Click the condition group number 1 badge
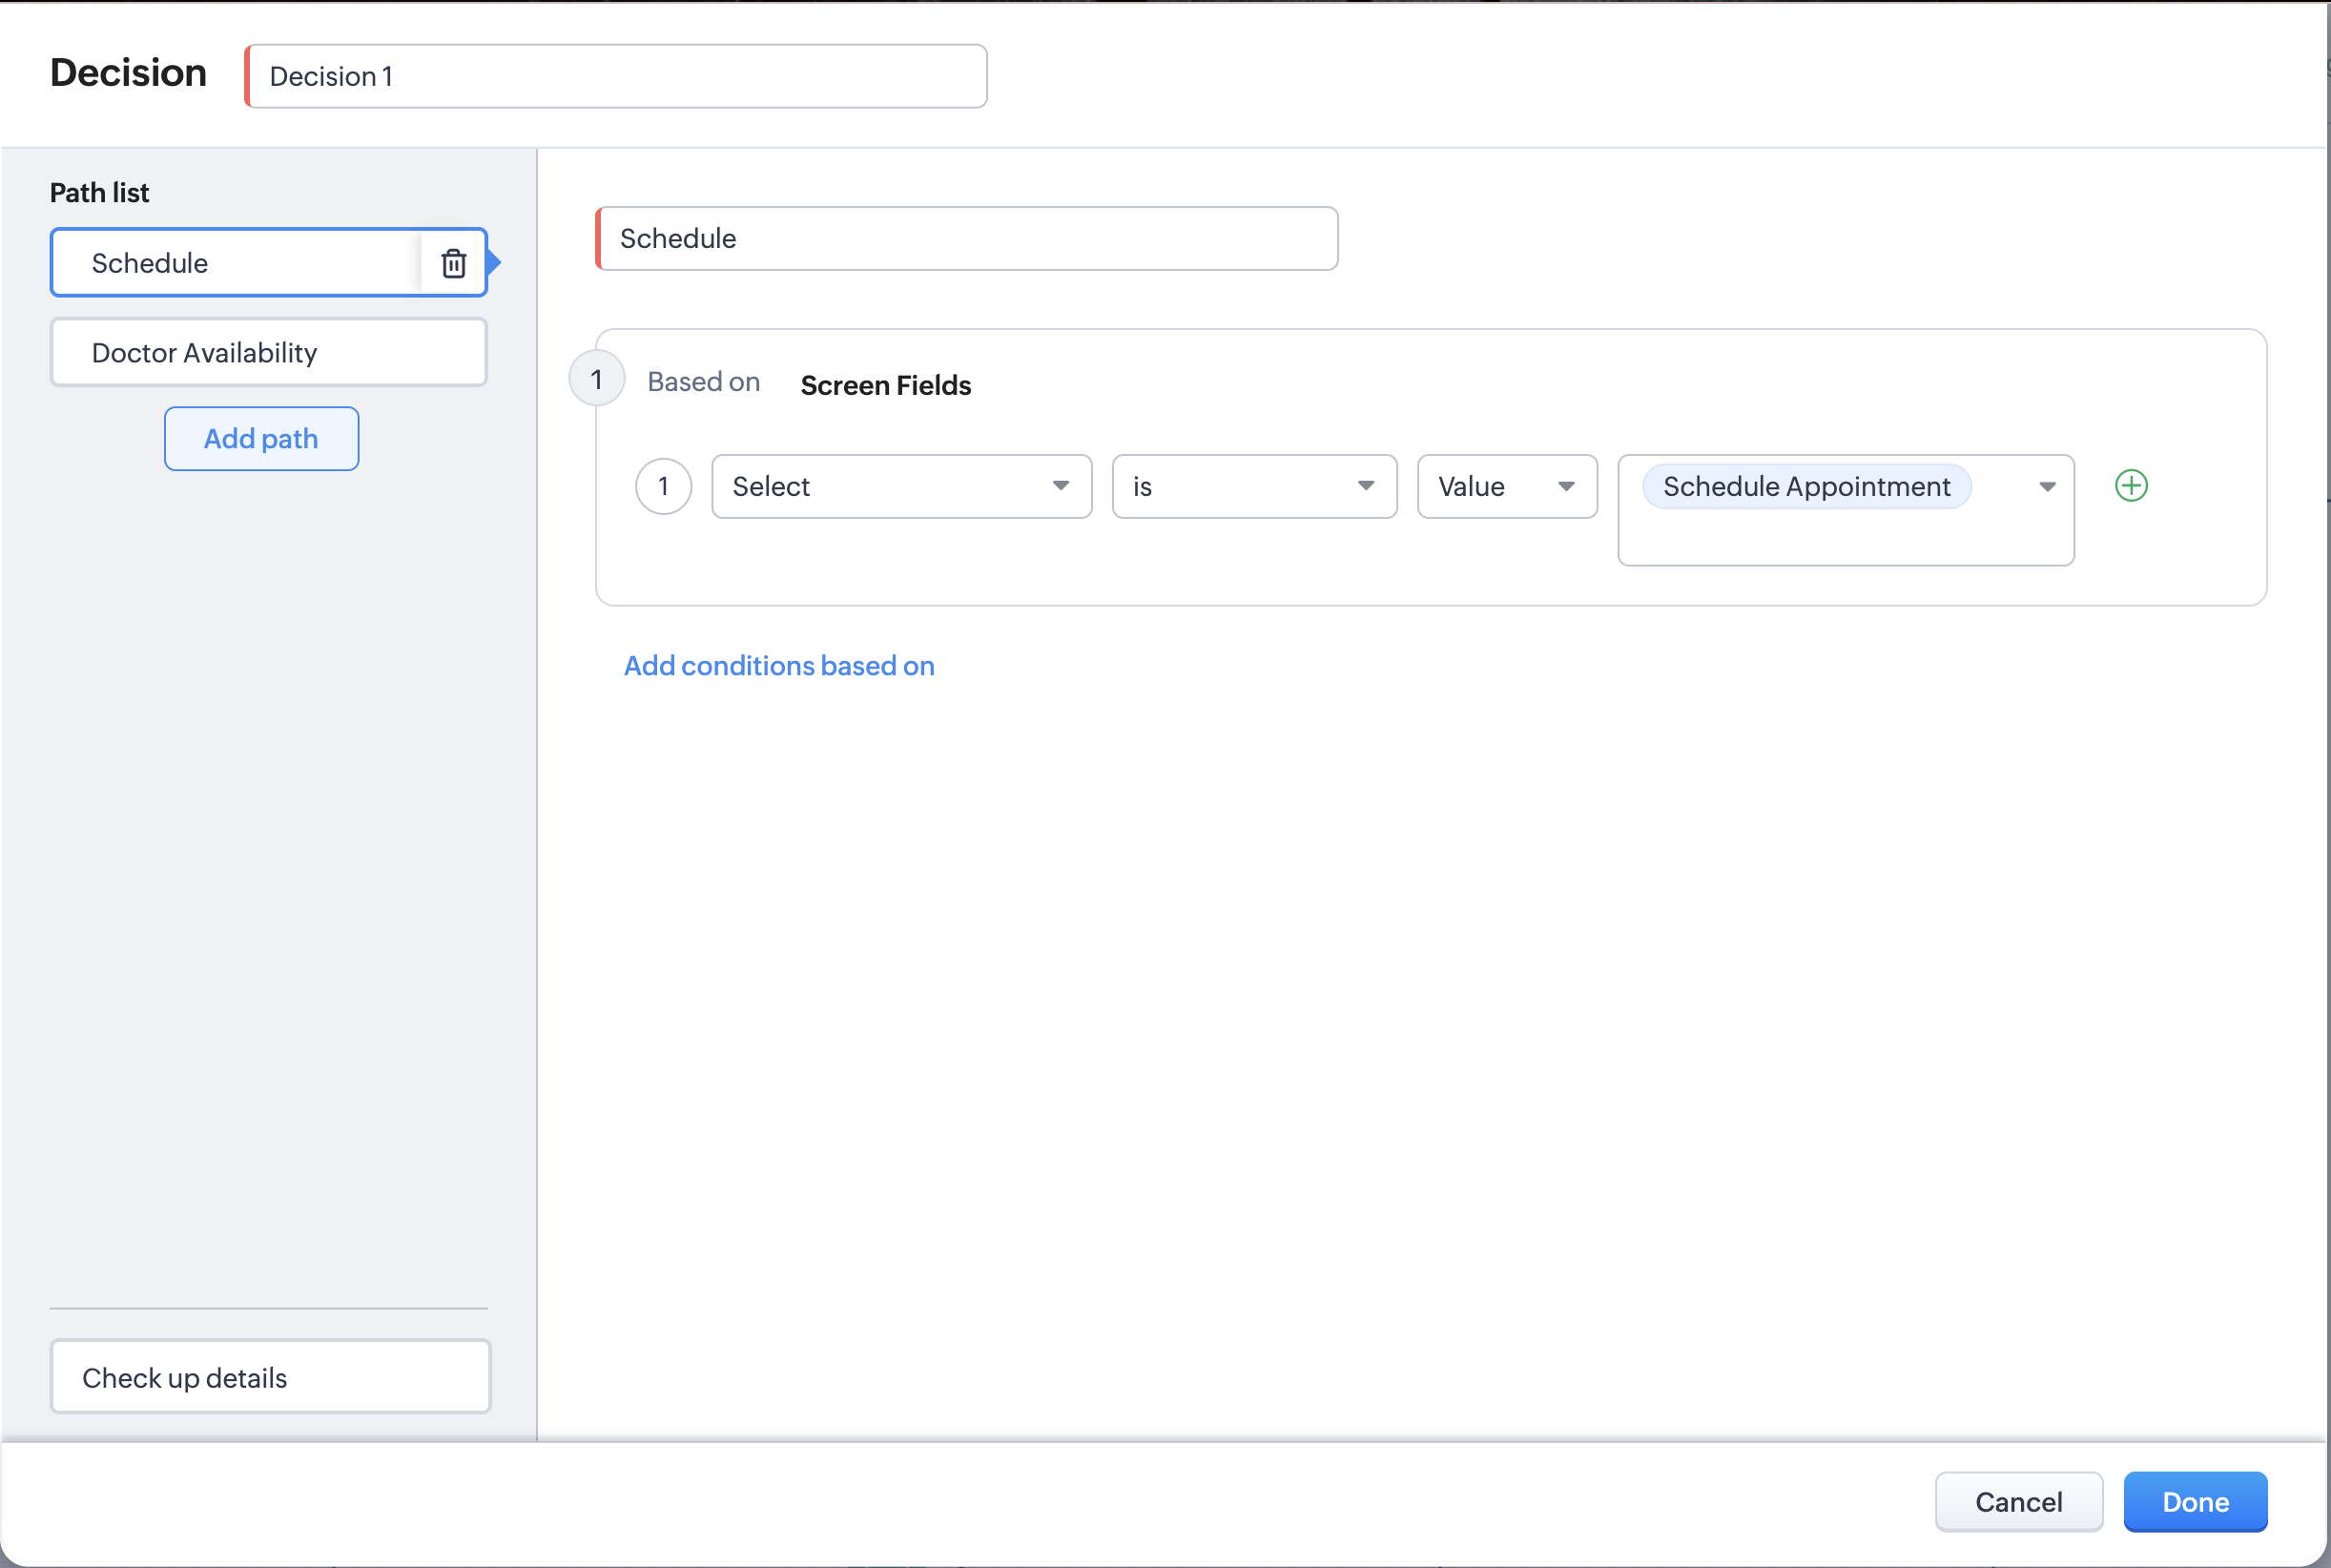The height and width of the screenshot is (1568, 2331). 597,379
